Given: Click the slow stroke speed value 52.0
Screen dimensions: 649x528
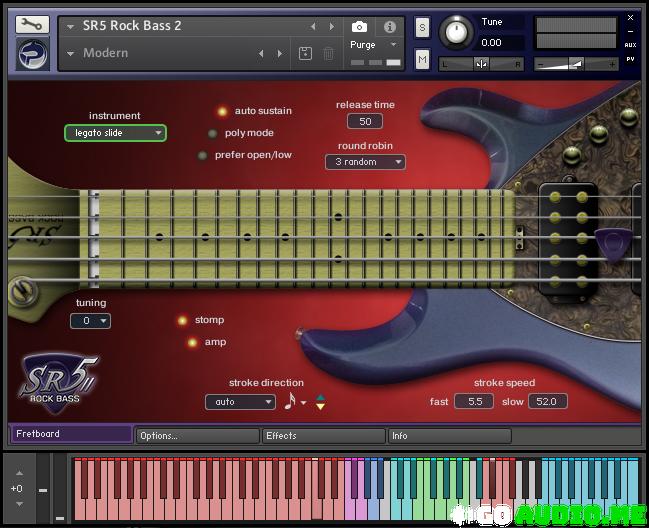Looking at the screenshot, I should (x=547, y=401).
